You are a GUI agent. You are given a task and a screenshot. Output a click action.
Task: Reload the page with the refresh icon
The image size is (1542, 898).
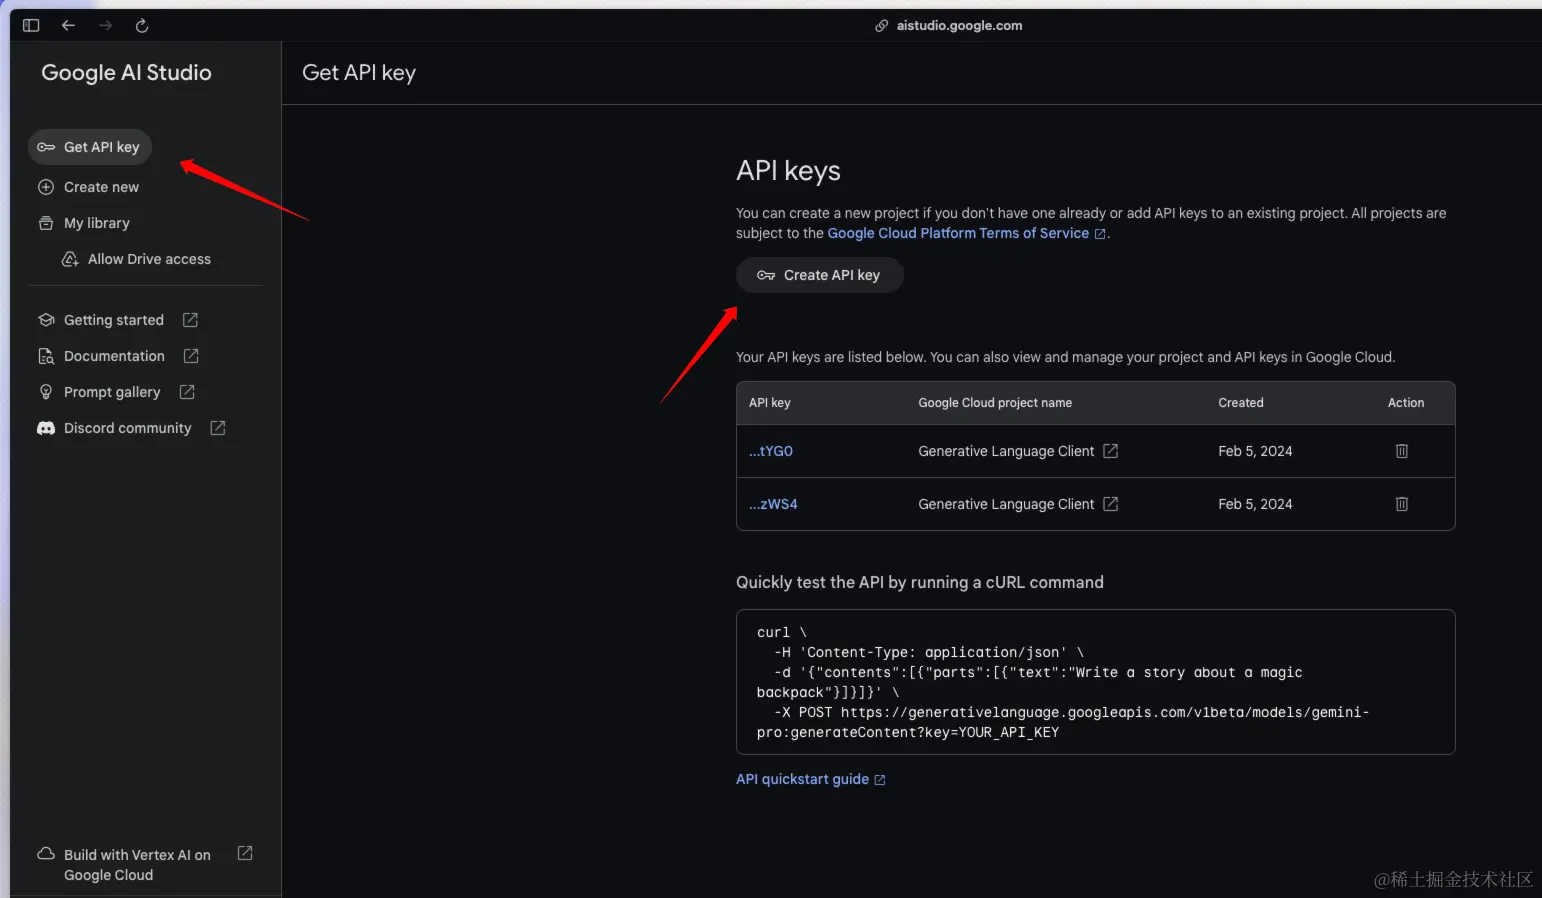tap(142, 25)
